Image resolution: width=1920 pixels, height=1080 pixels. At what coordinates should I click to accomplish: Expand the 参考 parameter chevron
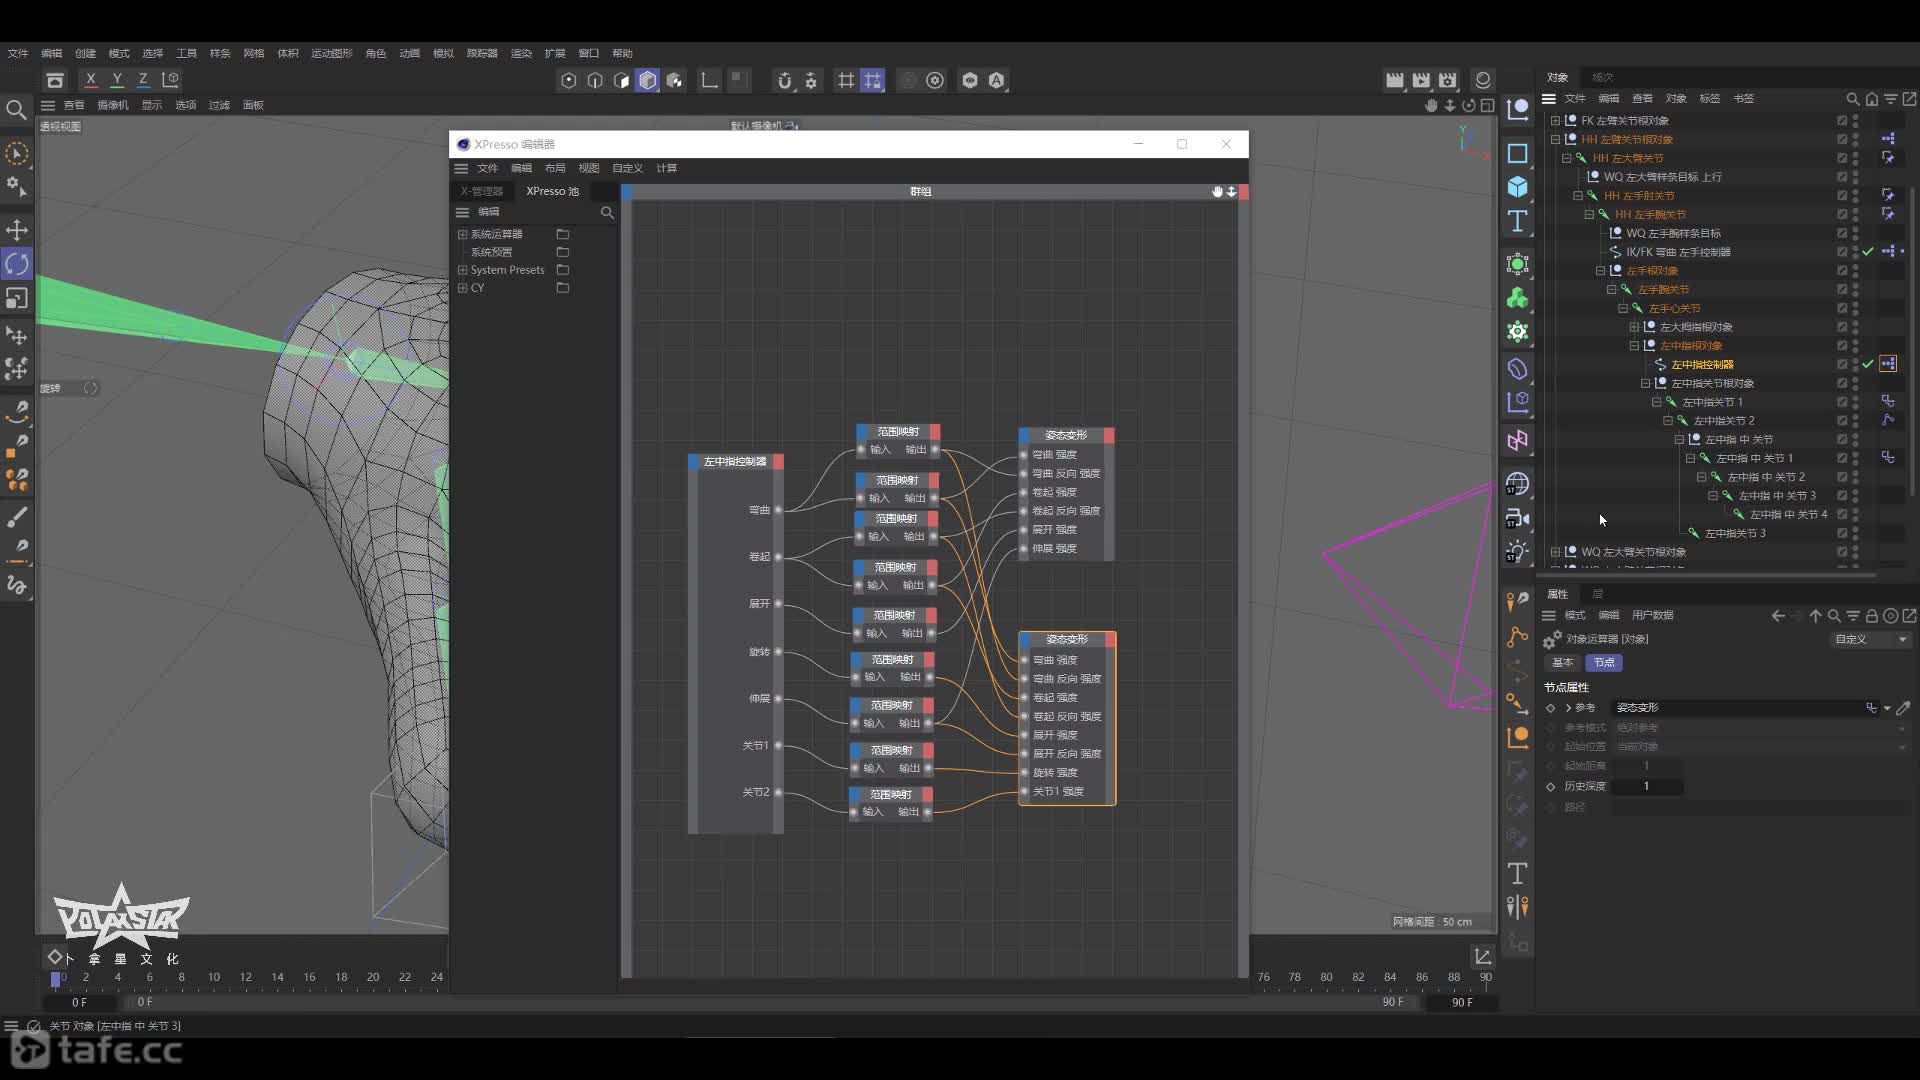tap(1568, 707)
